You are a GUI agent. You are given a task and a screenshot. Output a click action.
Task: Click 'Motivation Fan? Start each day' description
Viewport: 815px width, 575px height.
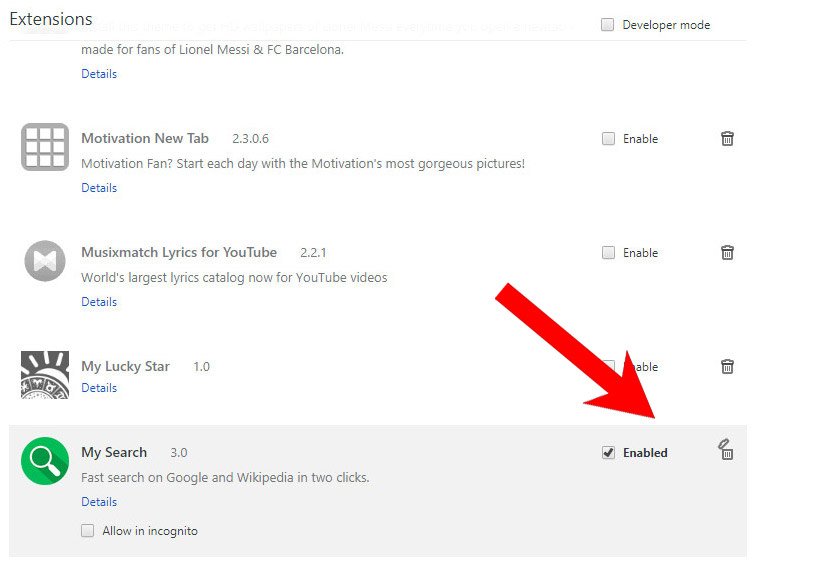click(303, 164)
